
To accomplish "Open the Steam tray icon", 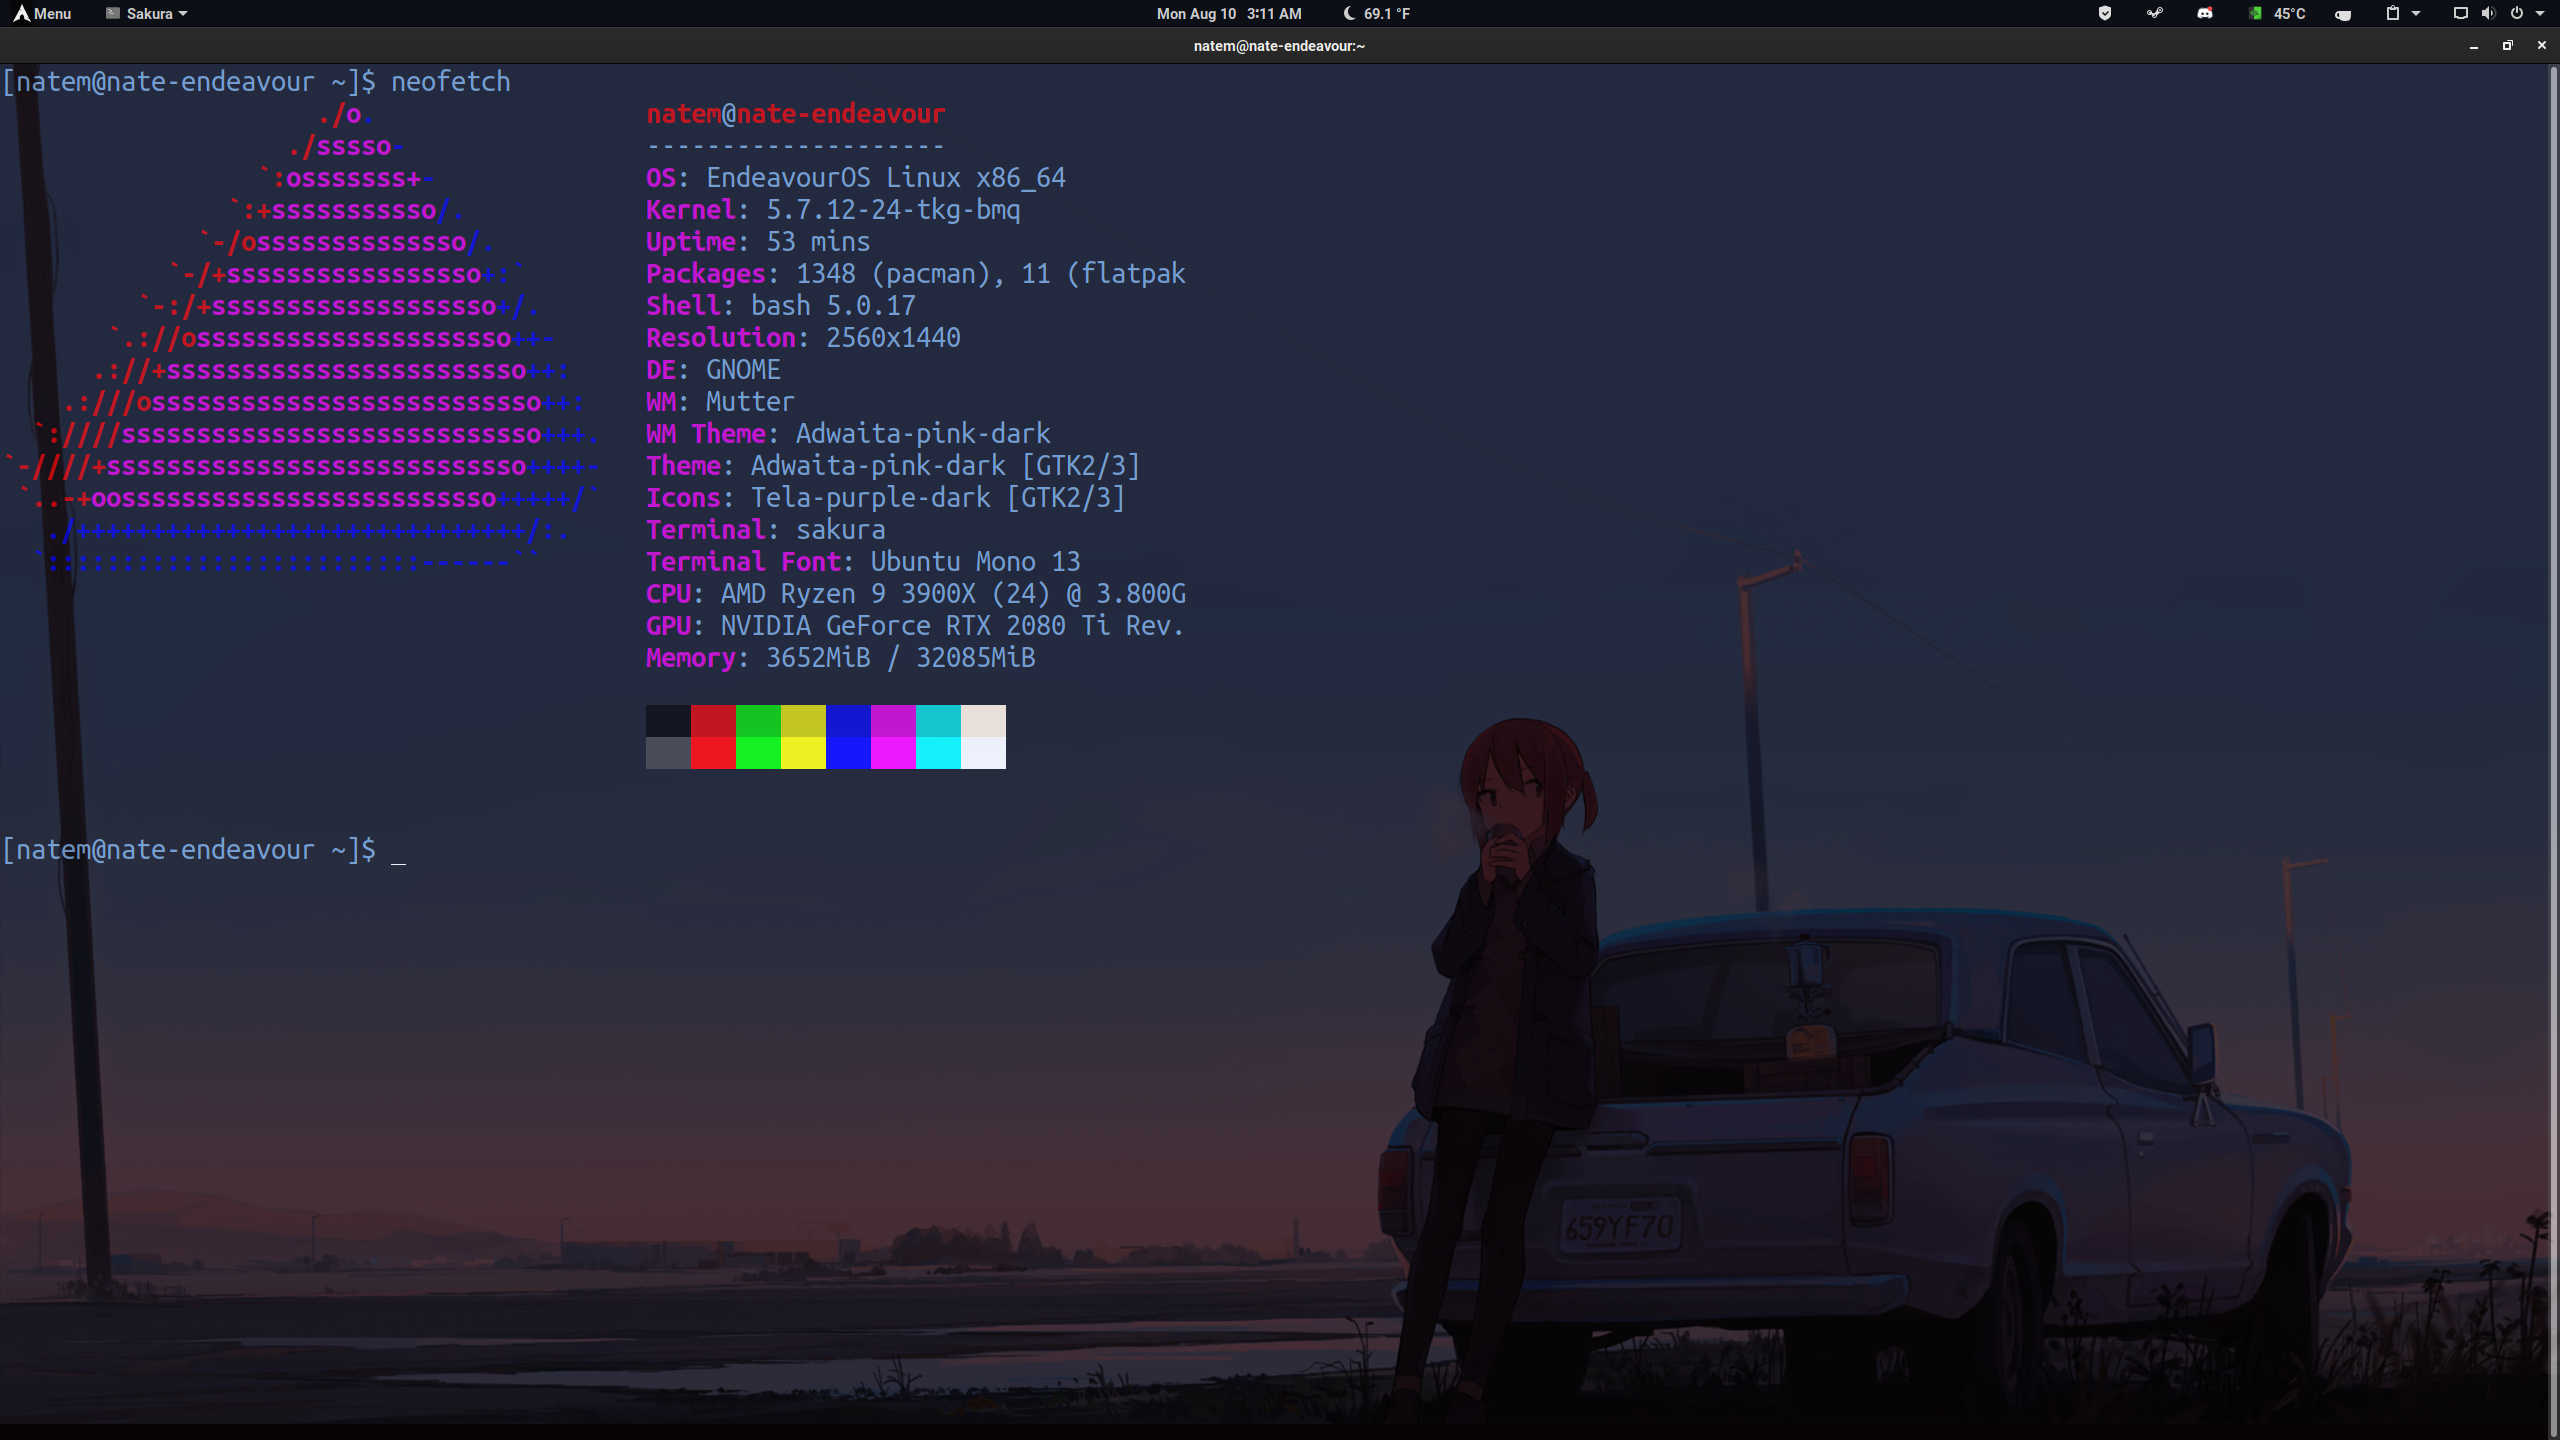I will pos(2155,13).
